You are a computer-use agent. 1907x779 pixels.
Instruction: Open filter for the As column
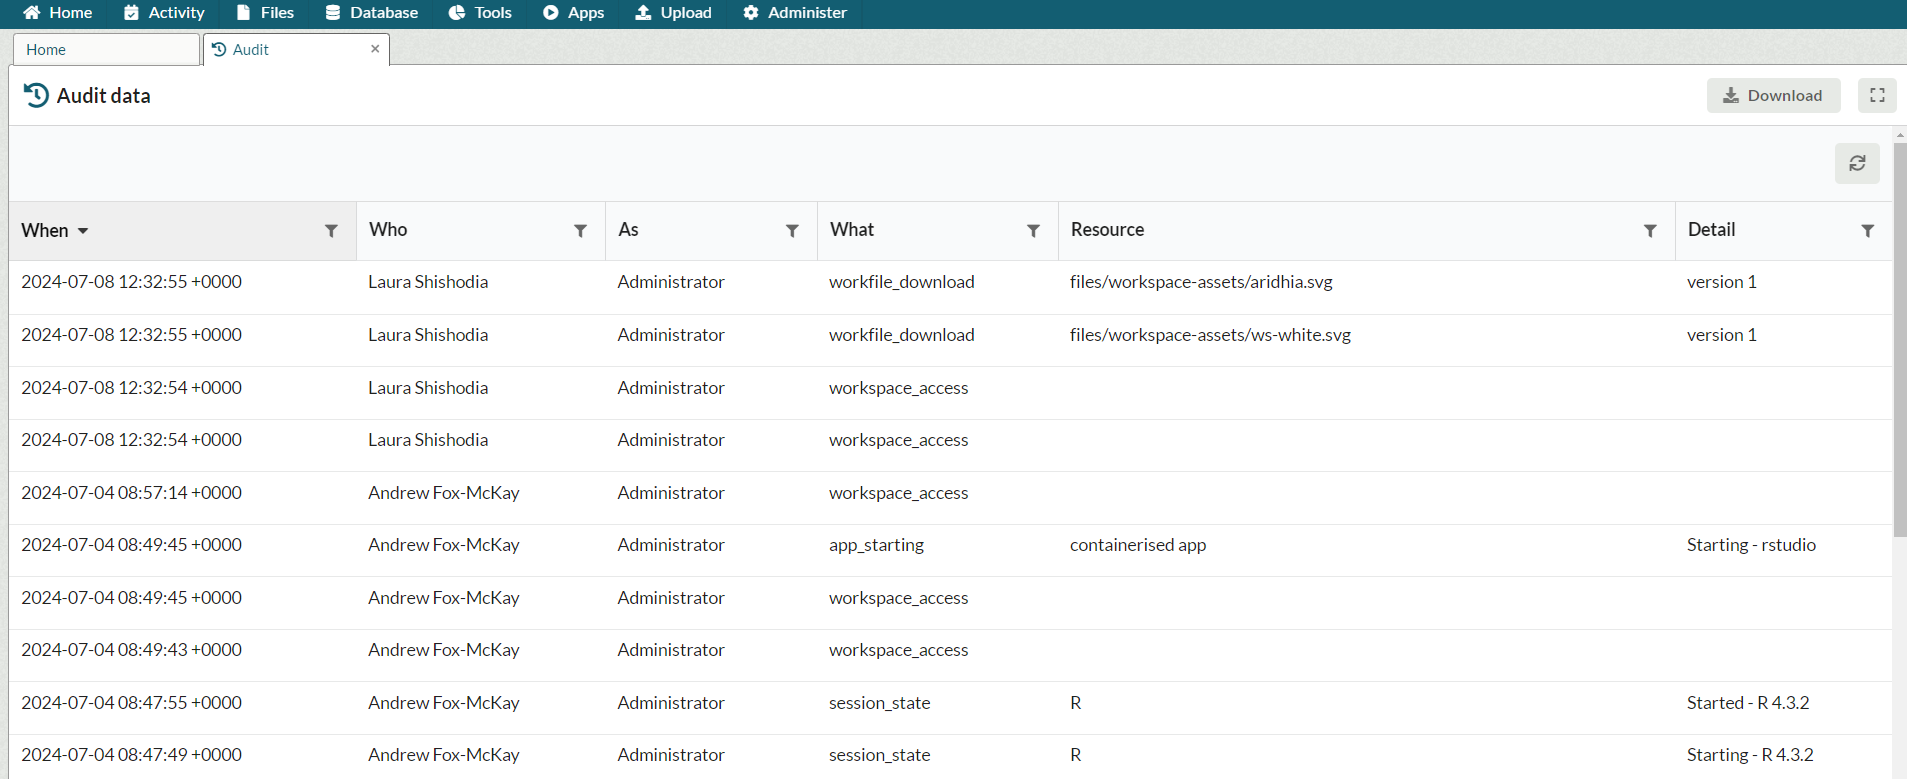(792, 231)
